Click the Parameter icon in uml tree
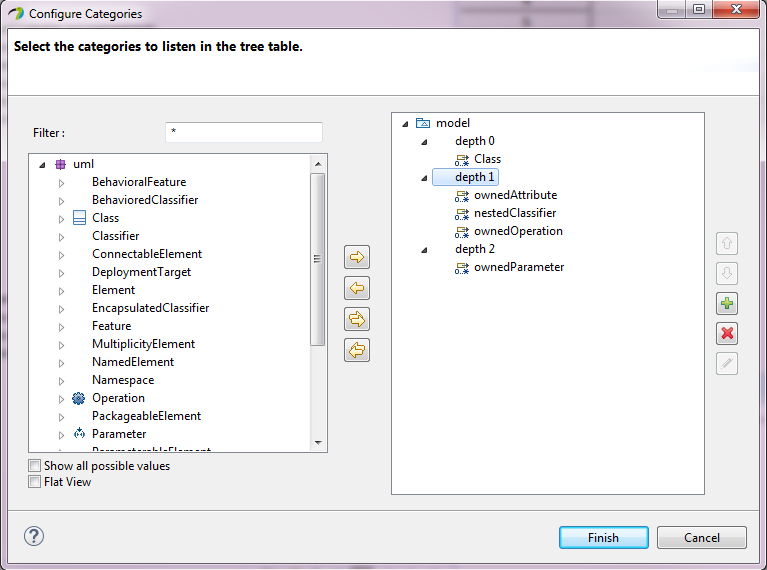This screenshot has width=767, height=570. tap(79, 433)
